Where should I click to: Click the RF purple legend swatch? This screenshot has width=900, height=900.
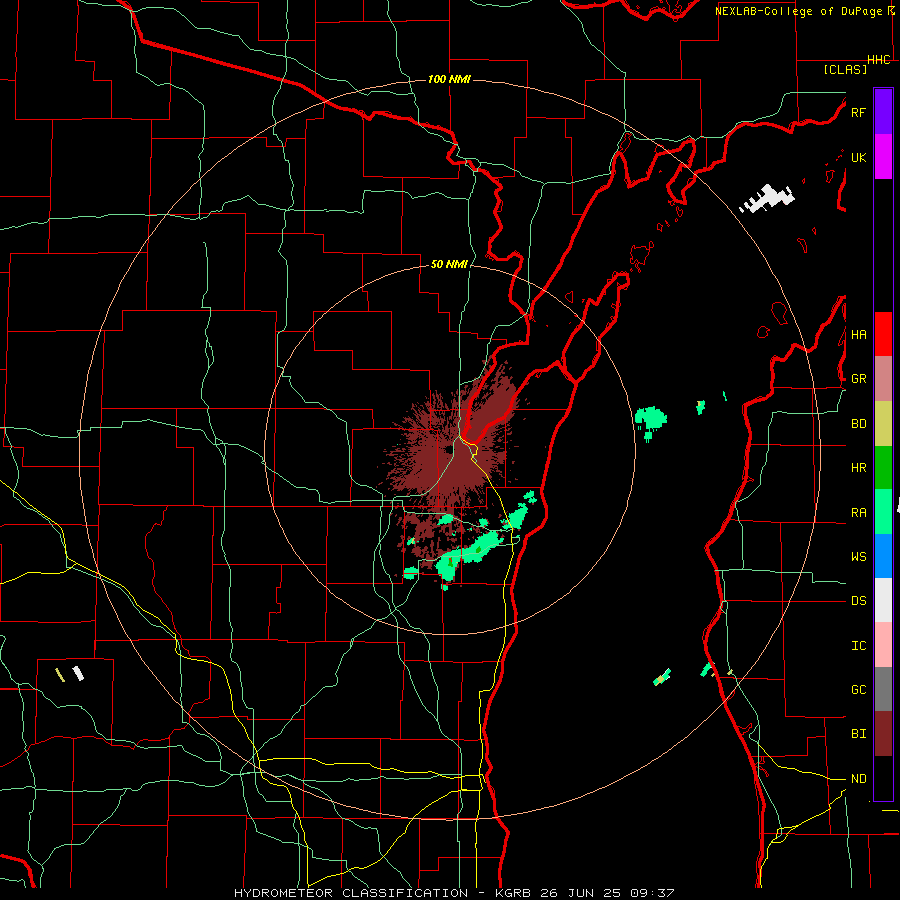pos(883,112)
